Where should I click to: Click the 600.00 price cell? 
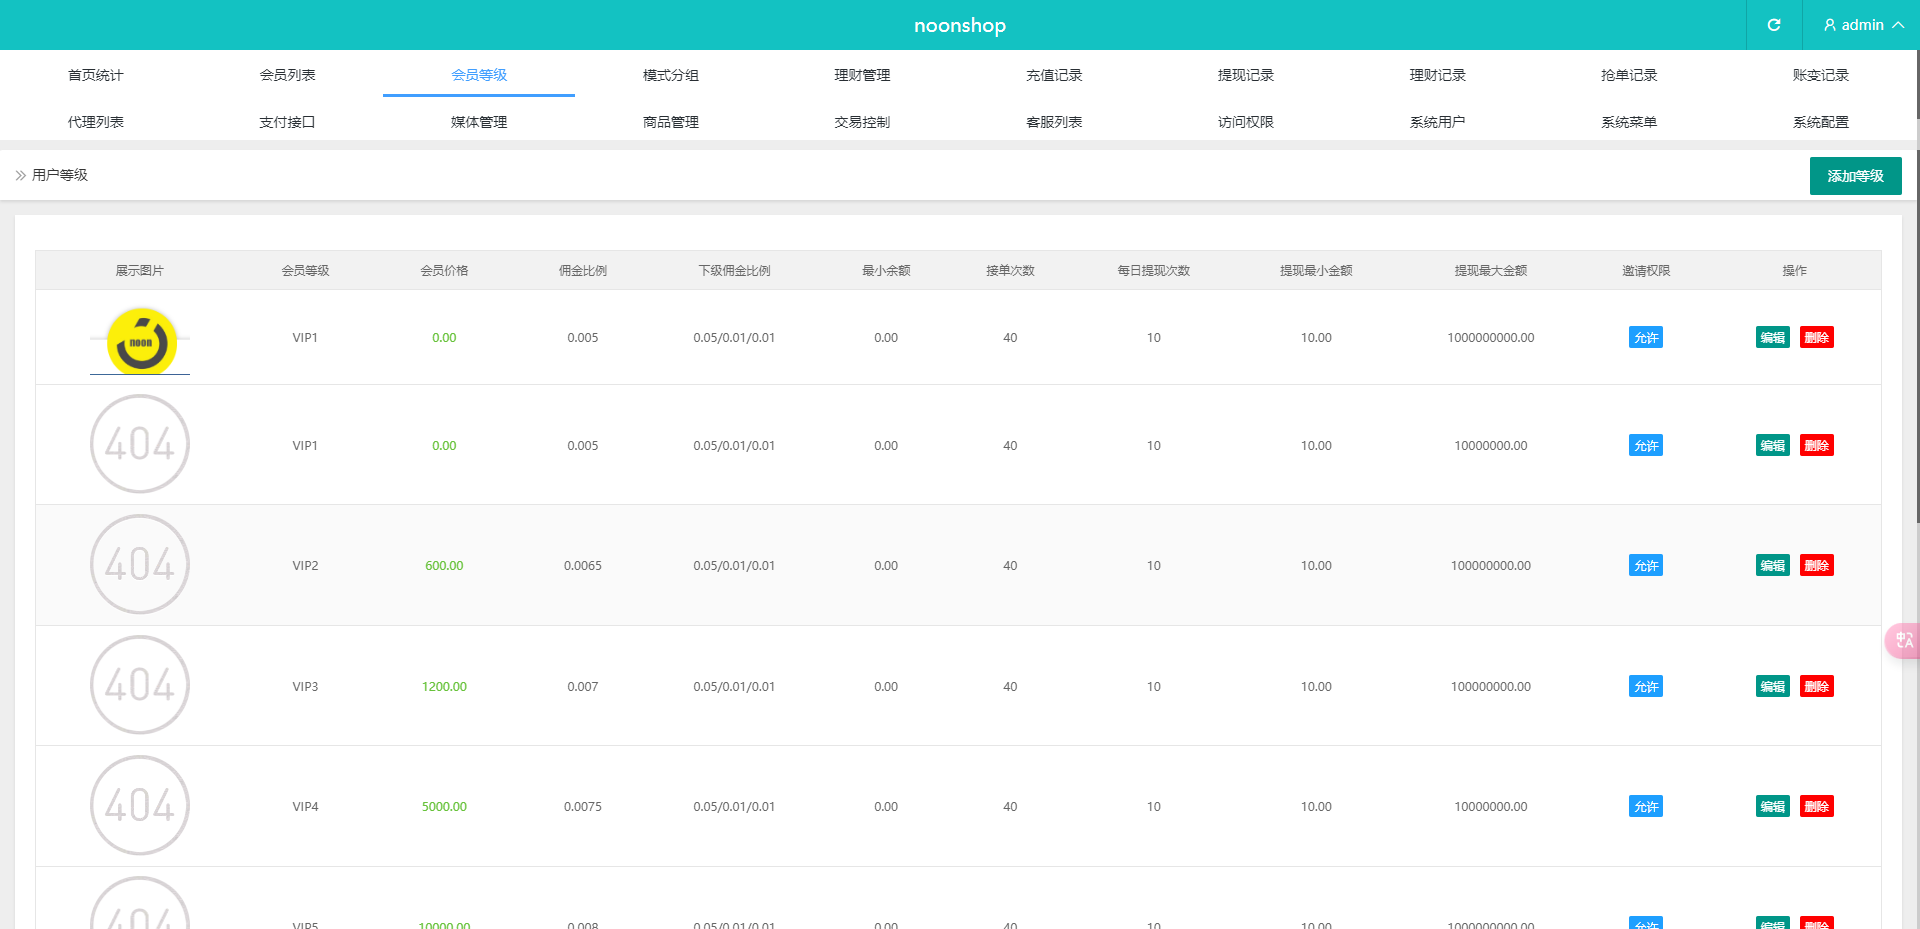coord(444,565)
